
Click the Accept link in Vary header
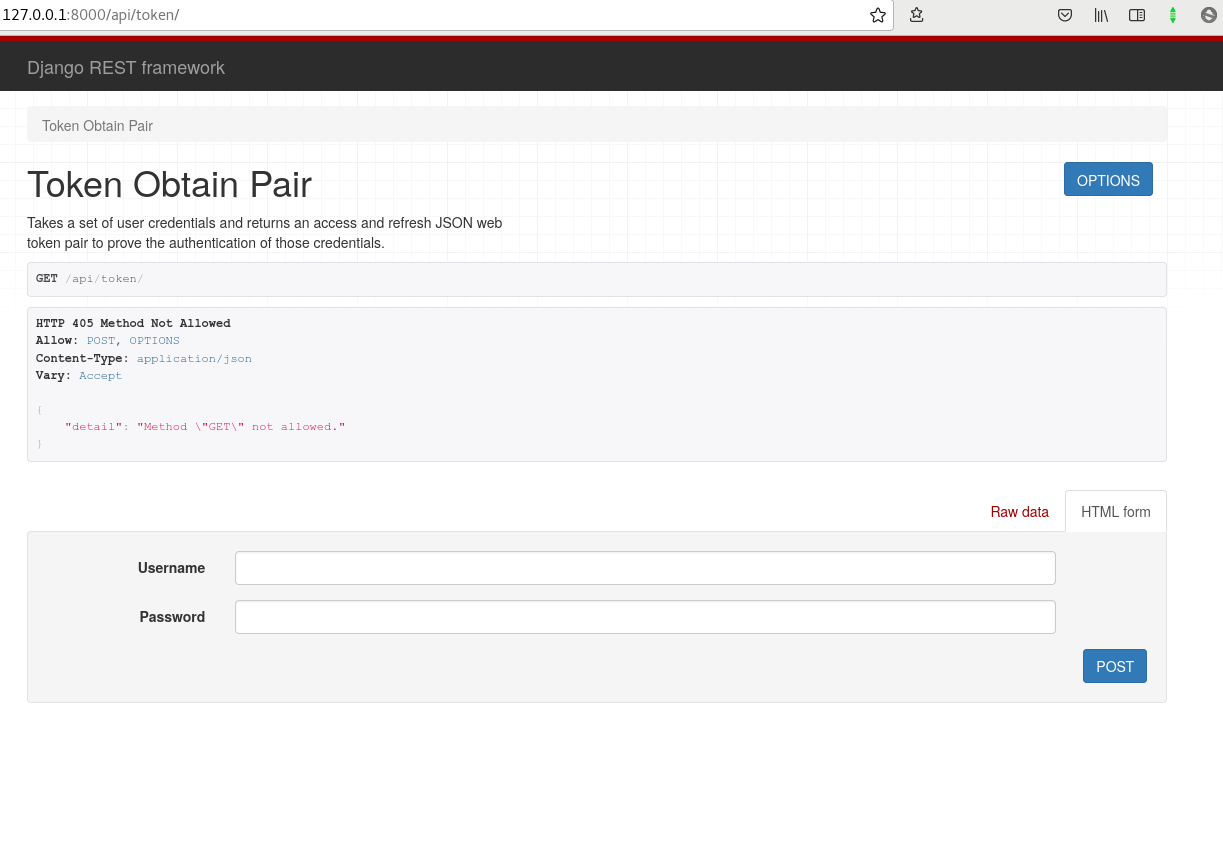coord(100,376)
